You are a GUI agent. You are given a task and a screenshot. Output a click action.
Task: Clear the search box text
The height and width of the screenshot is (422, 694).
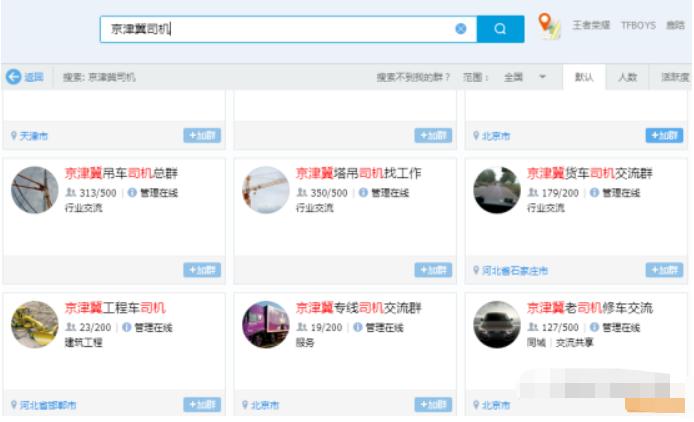click(x=461, y=29)
